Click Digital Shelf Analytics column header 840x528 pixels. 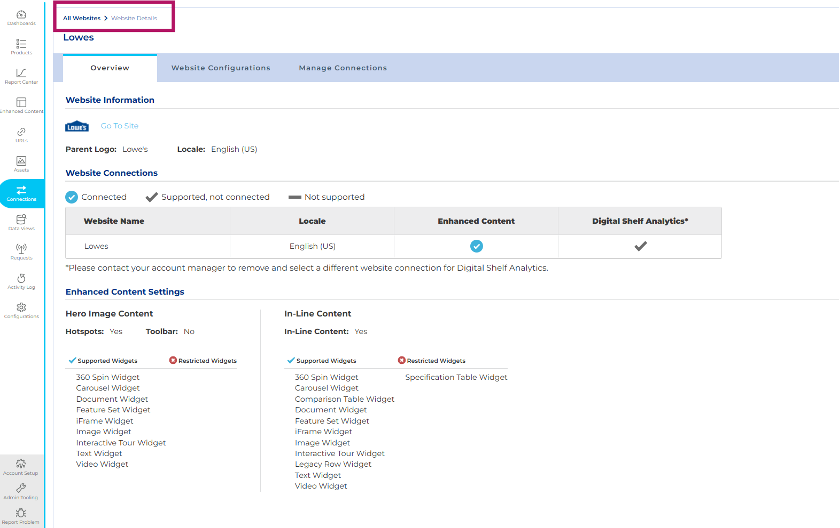tap(640, 221)
